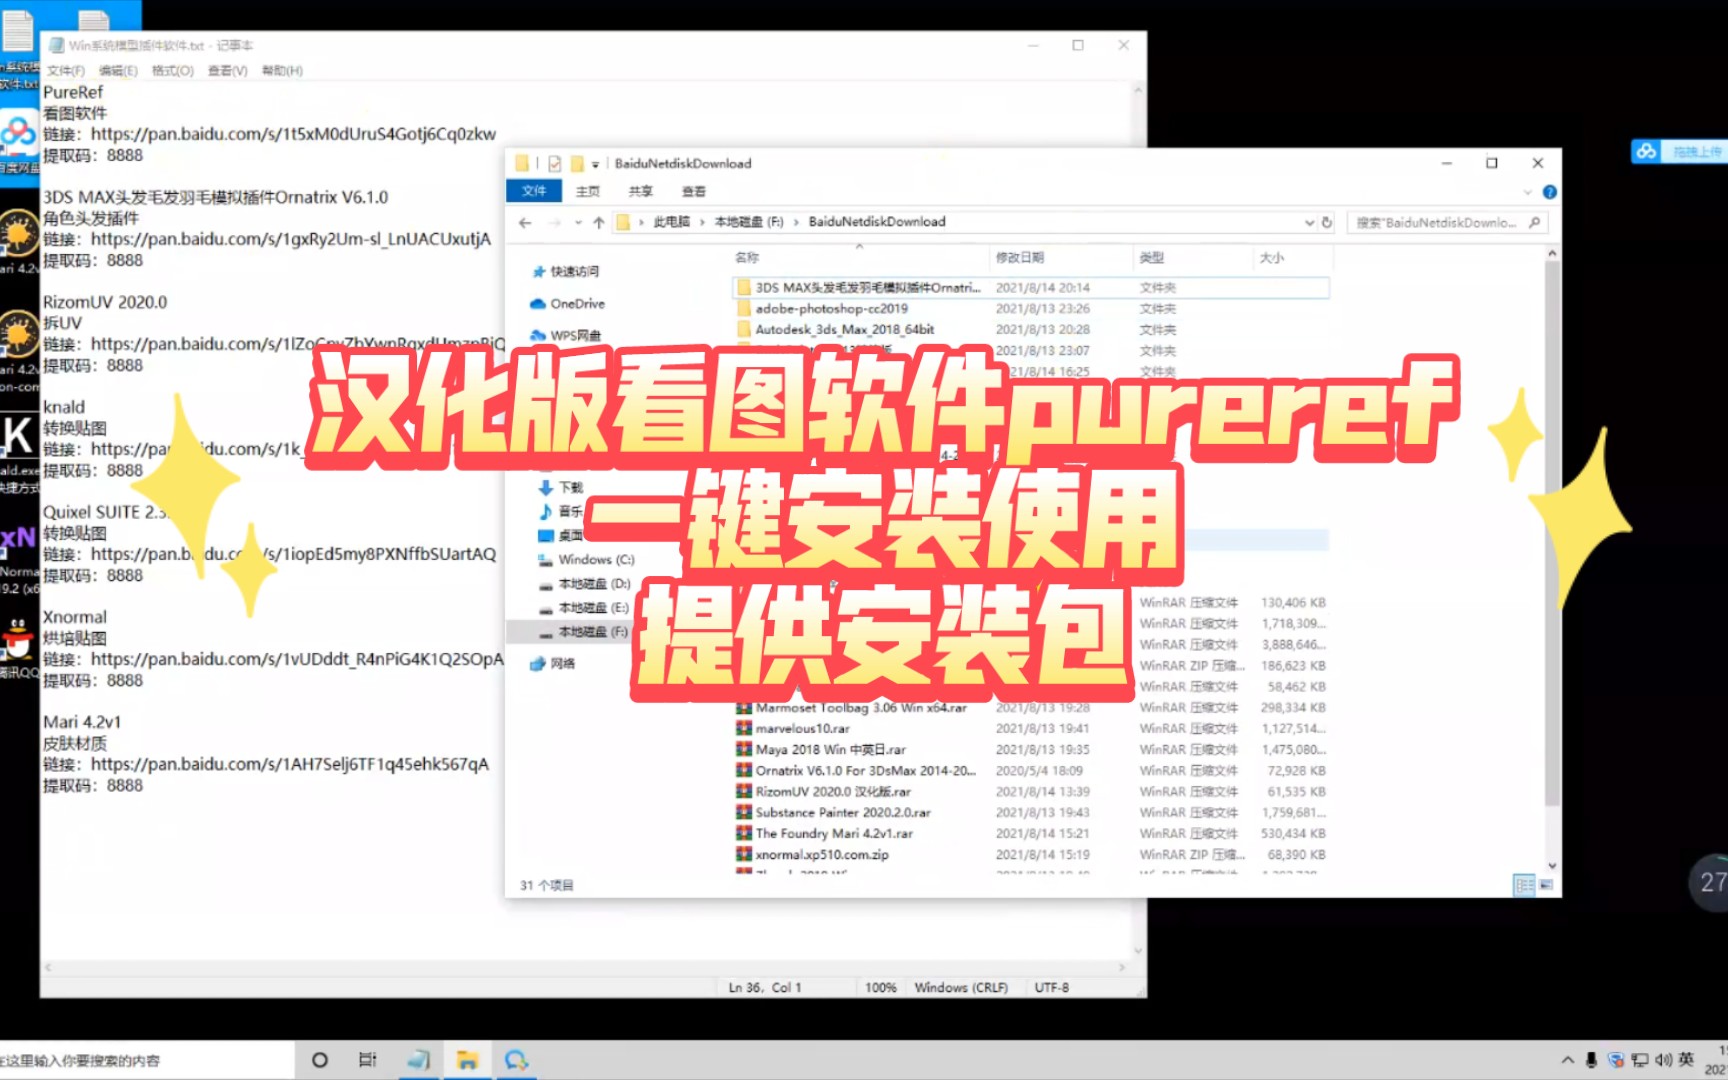Select OneDrive in navigation pane
The image size is (1728, 1080).
click(567, 304)
